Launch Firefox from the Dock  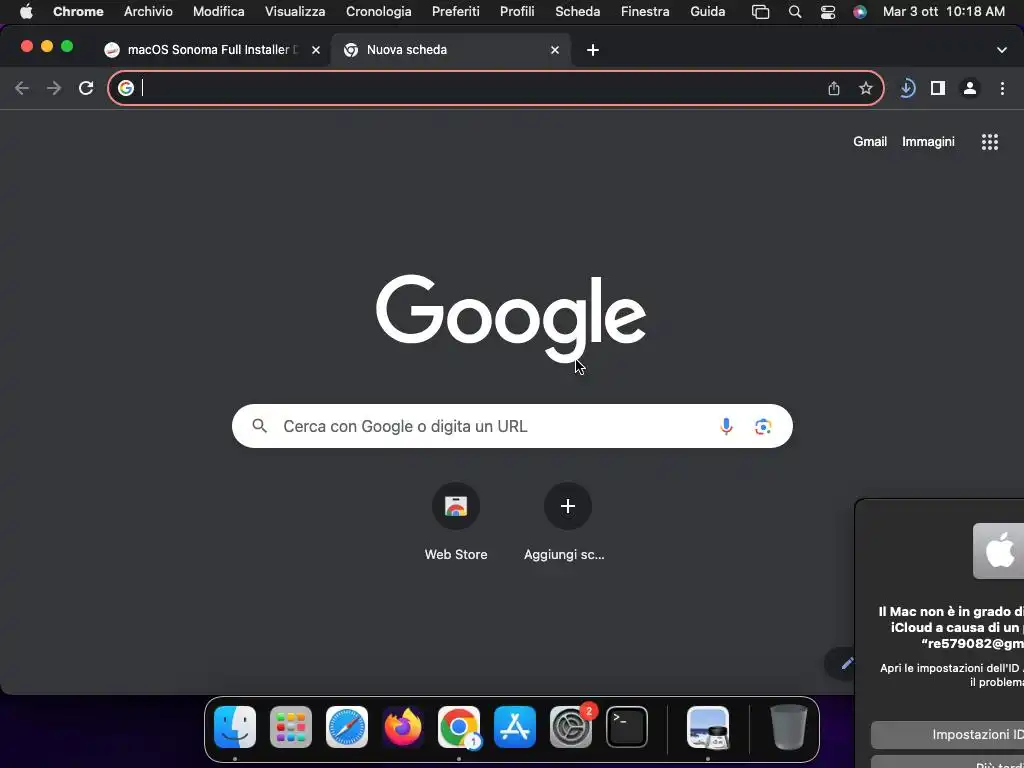click(x=403, y=727)
